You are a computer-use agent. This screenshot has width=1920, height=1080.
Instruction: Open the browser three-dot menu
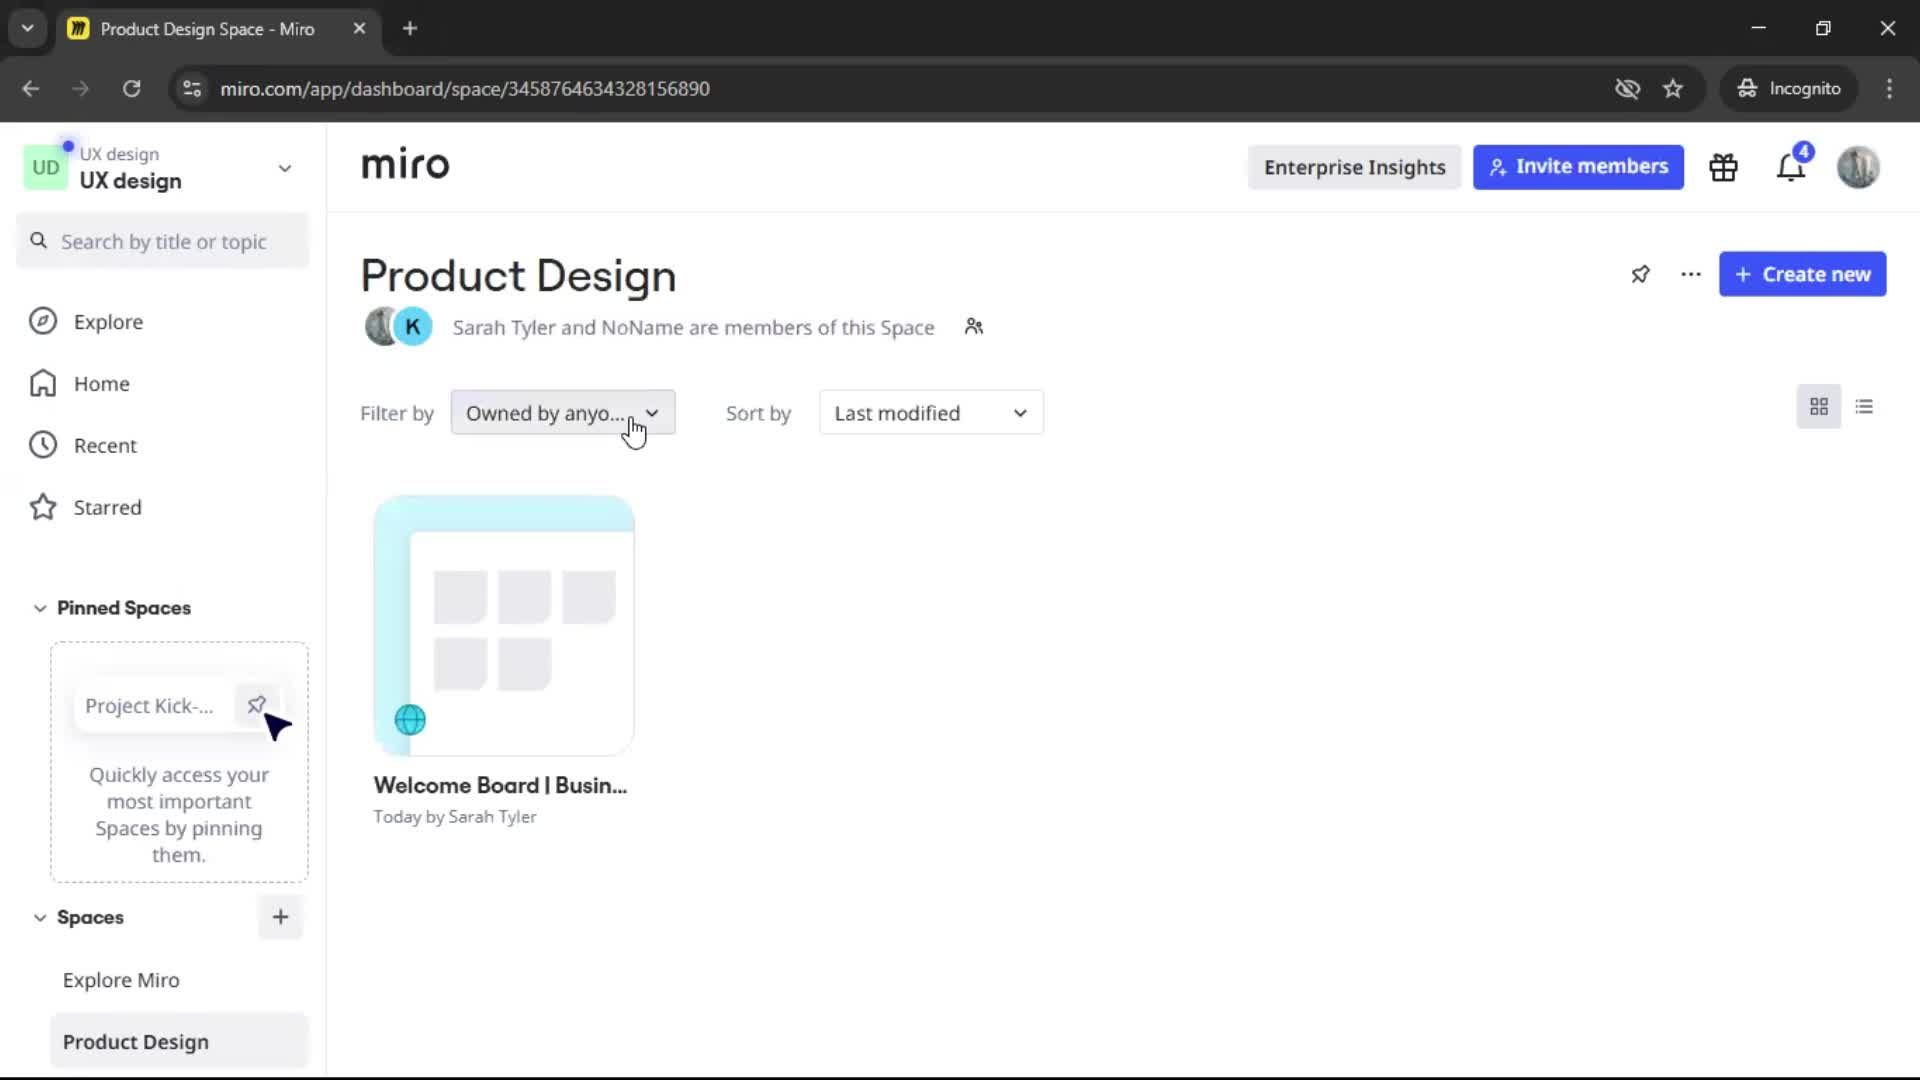coord(1889,88)
